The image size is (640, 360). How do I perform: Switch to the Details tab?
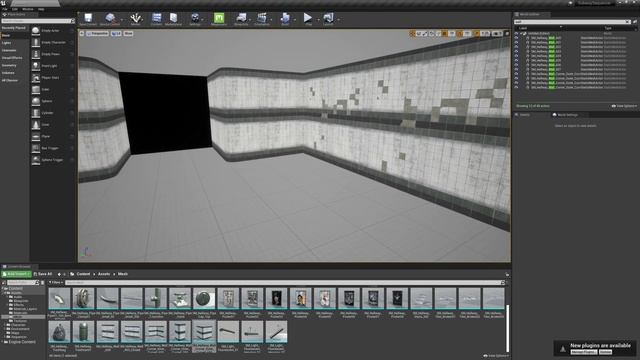click(524, 115)
